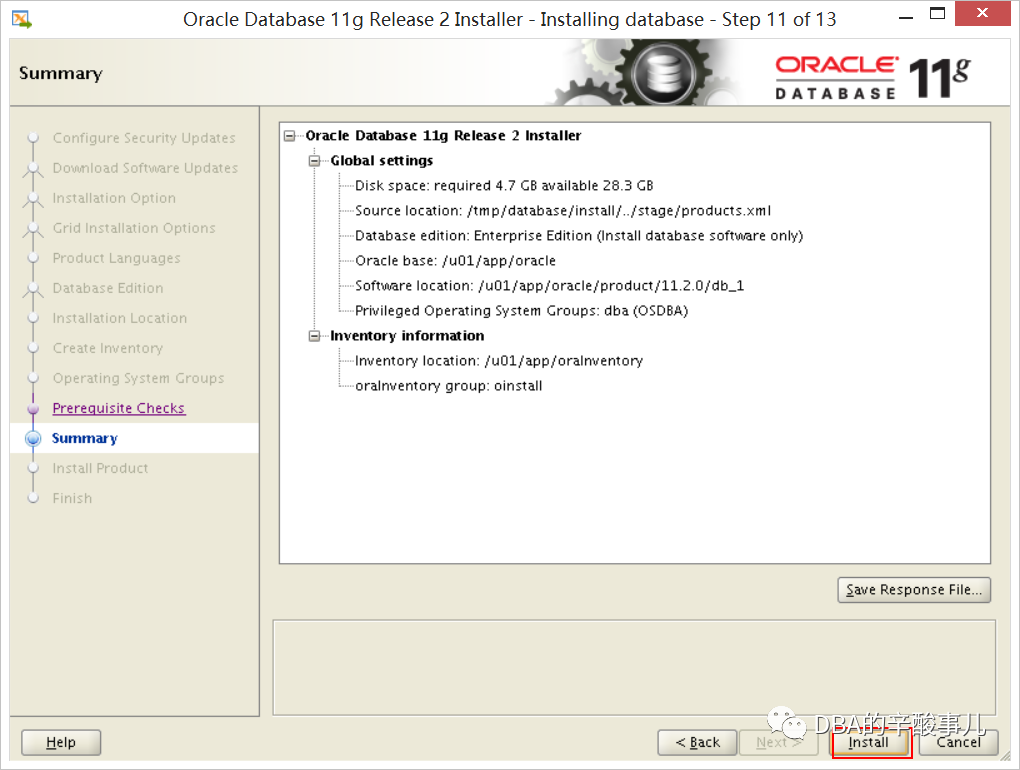
Task: Select Product Languages step
Action: click(116, 258)
